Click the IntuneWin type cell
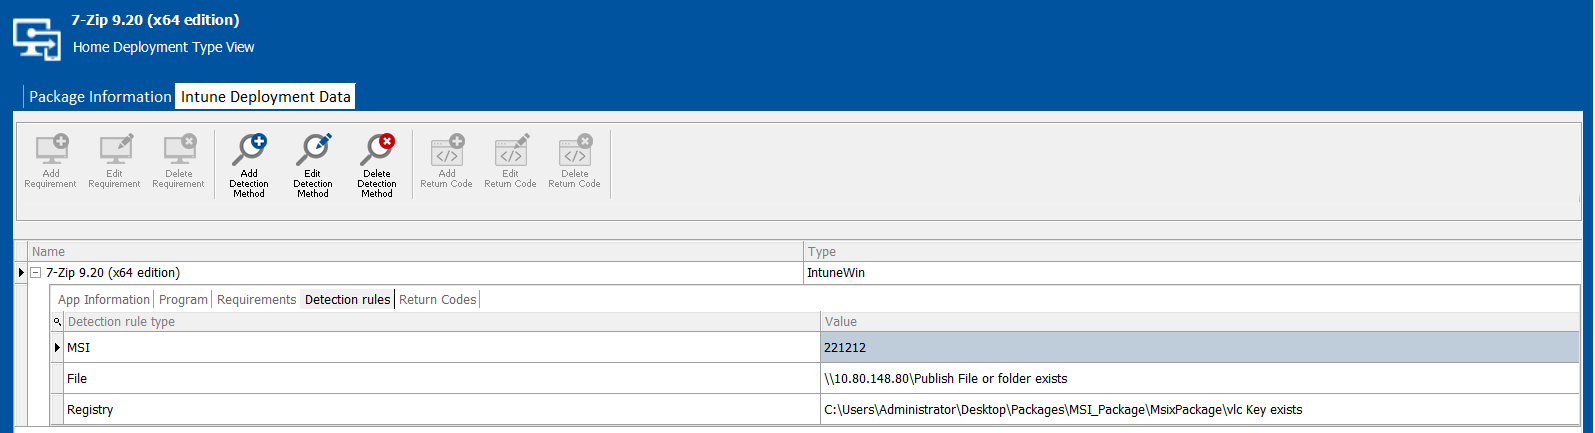Viewport: 1595px width, 433px height. [1193, 273]
